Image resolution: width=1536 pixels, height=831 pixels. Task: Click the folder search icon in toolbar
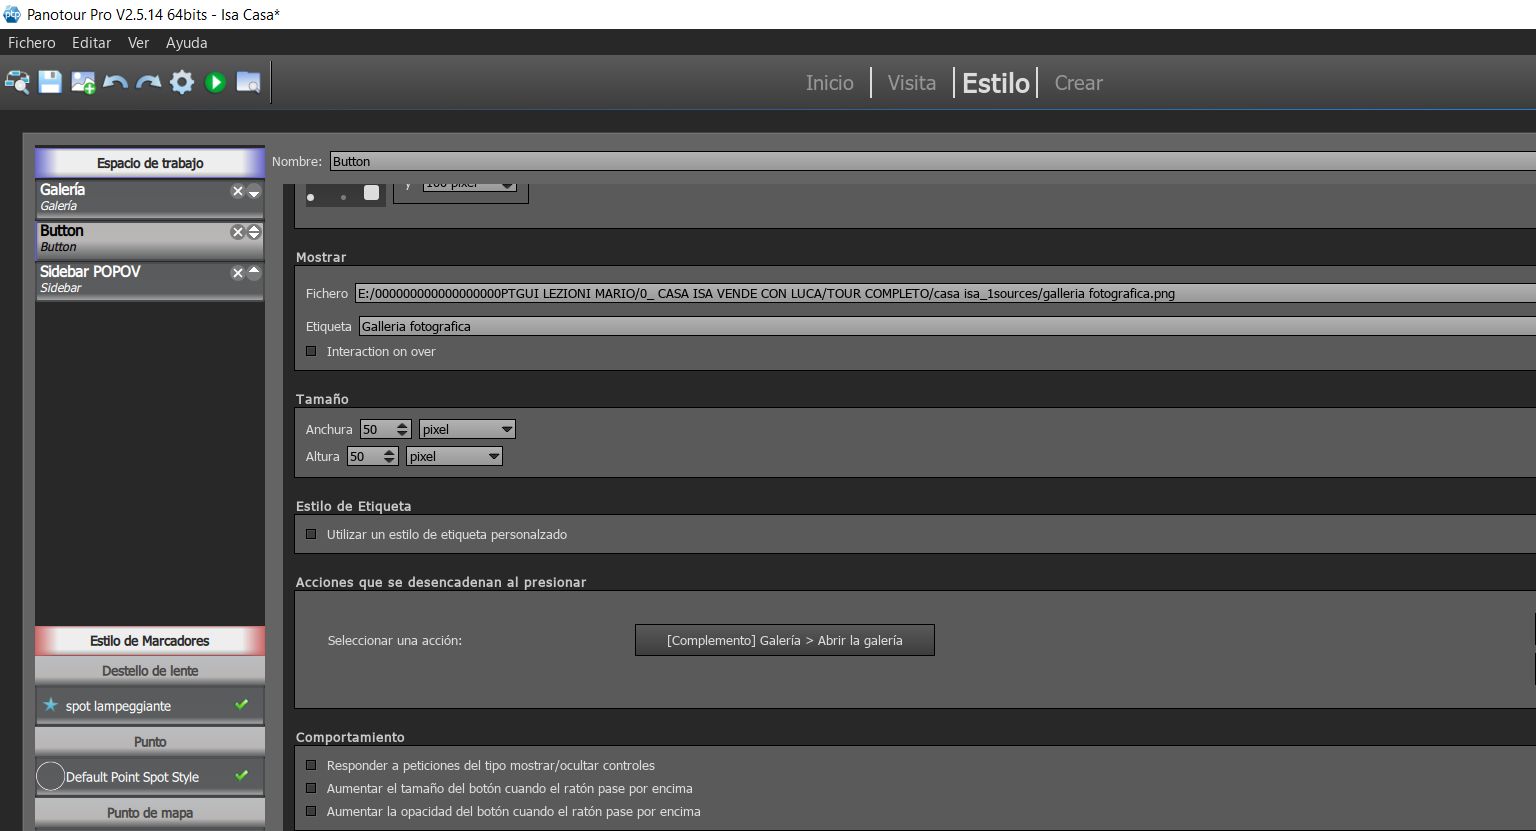point(248,82)
